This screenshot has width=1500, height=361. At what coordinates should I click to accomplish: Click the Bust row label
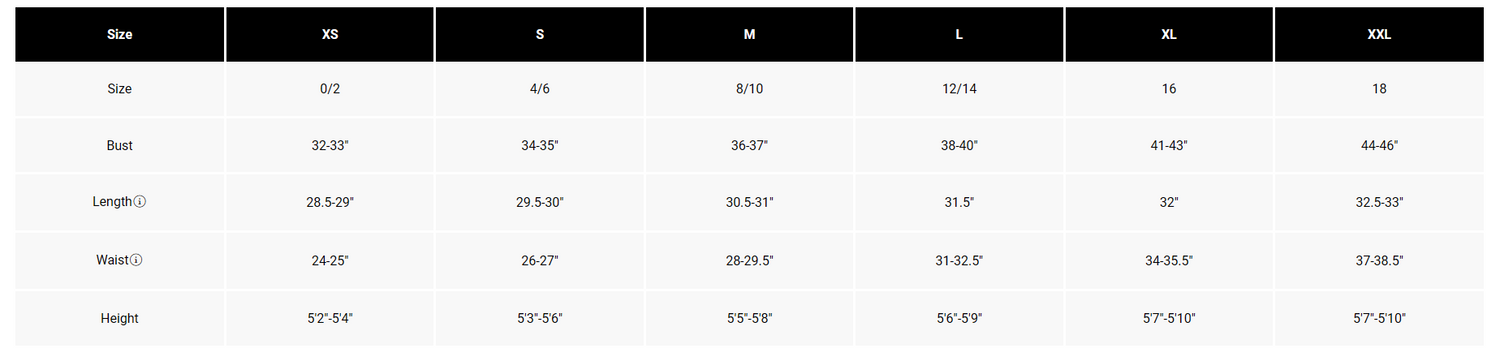point(120,145)
